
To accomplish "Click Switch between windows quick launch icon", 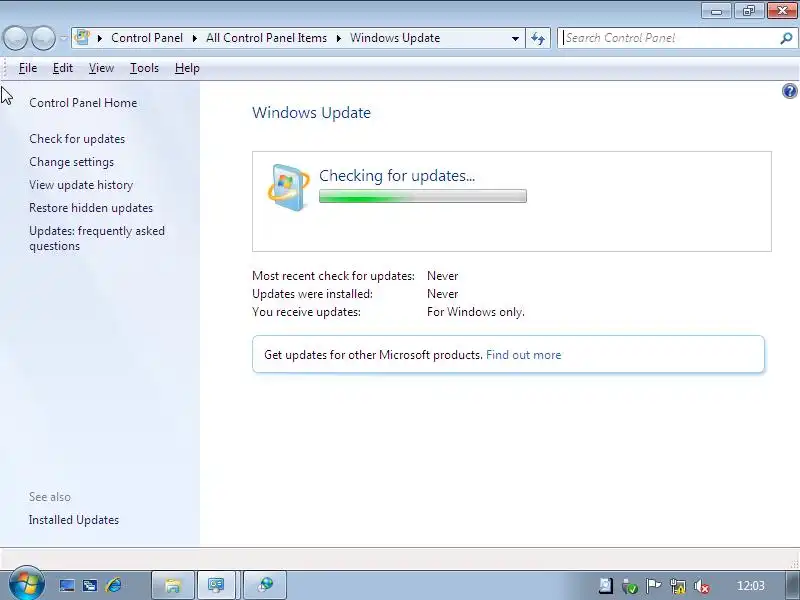I will (90, 585).
